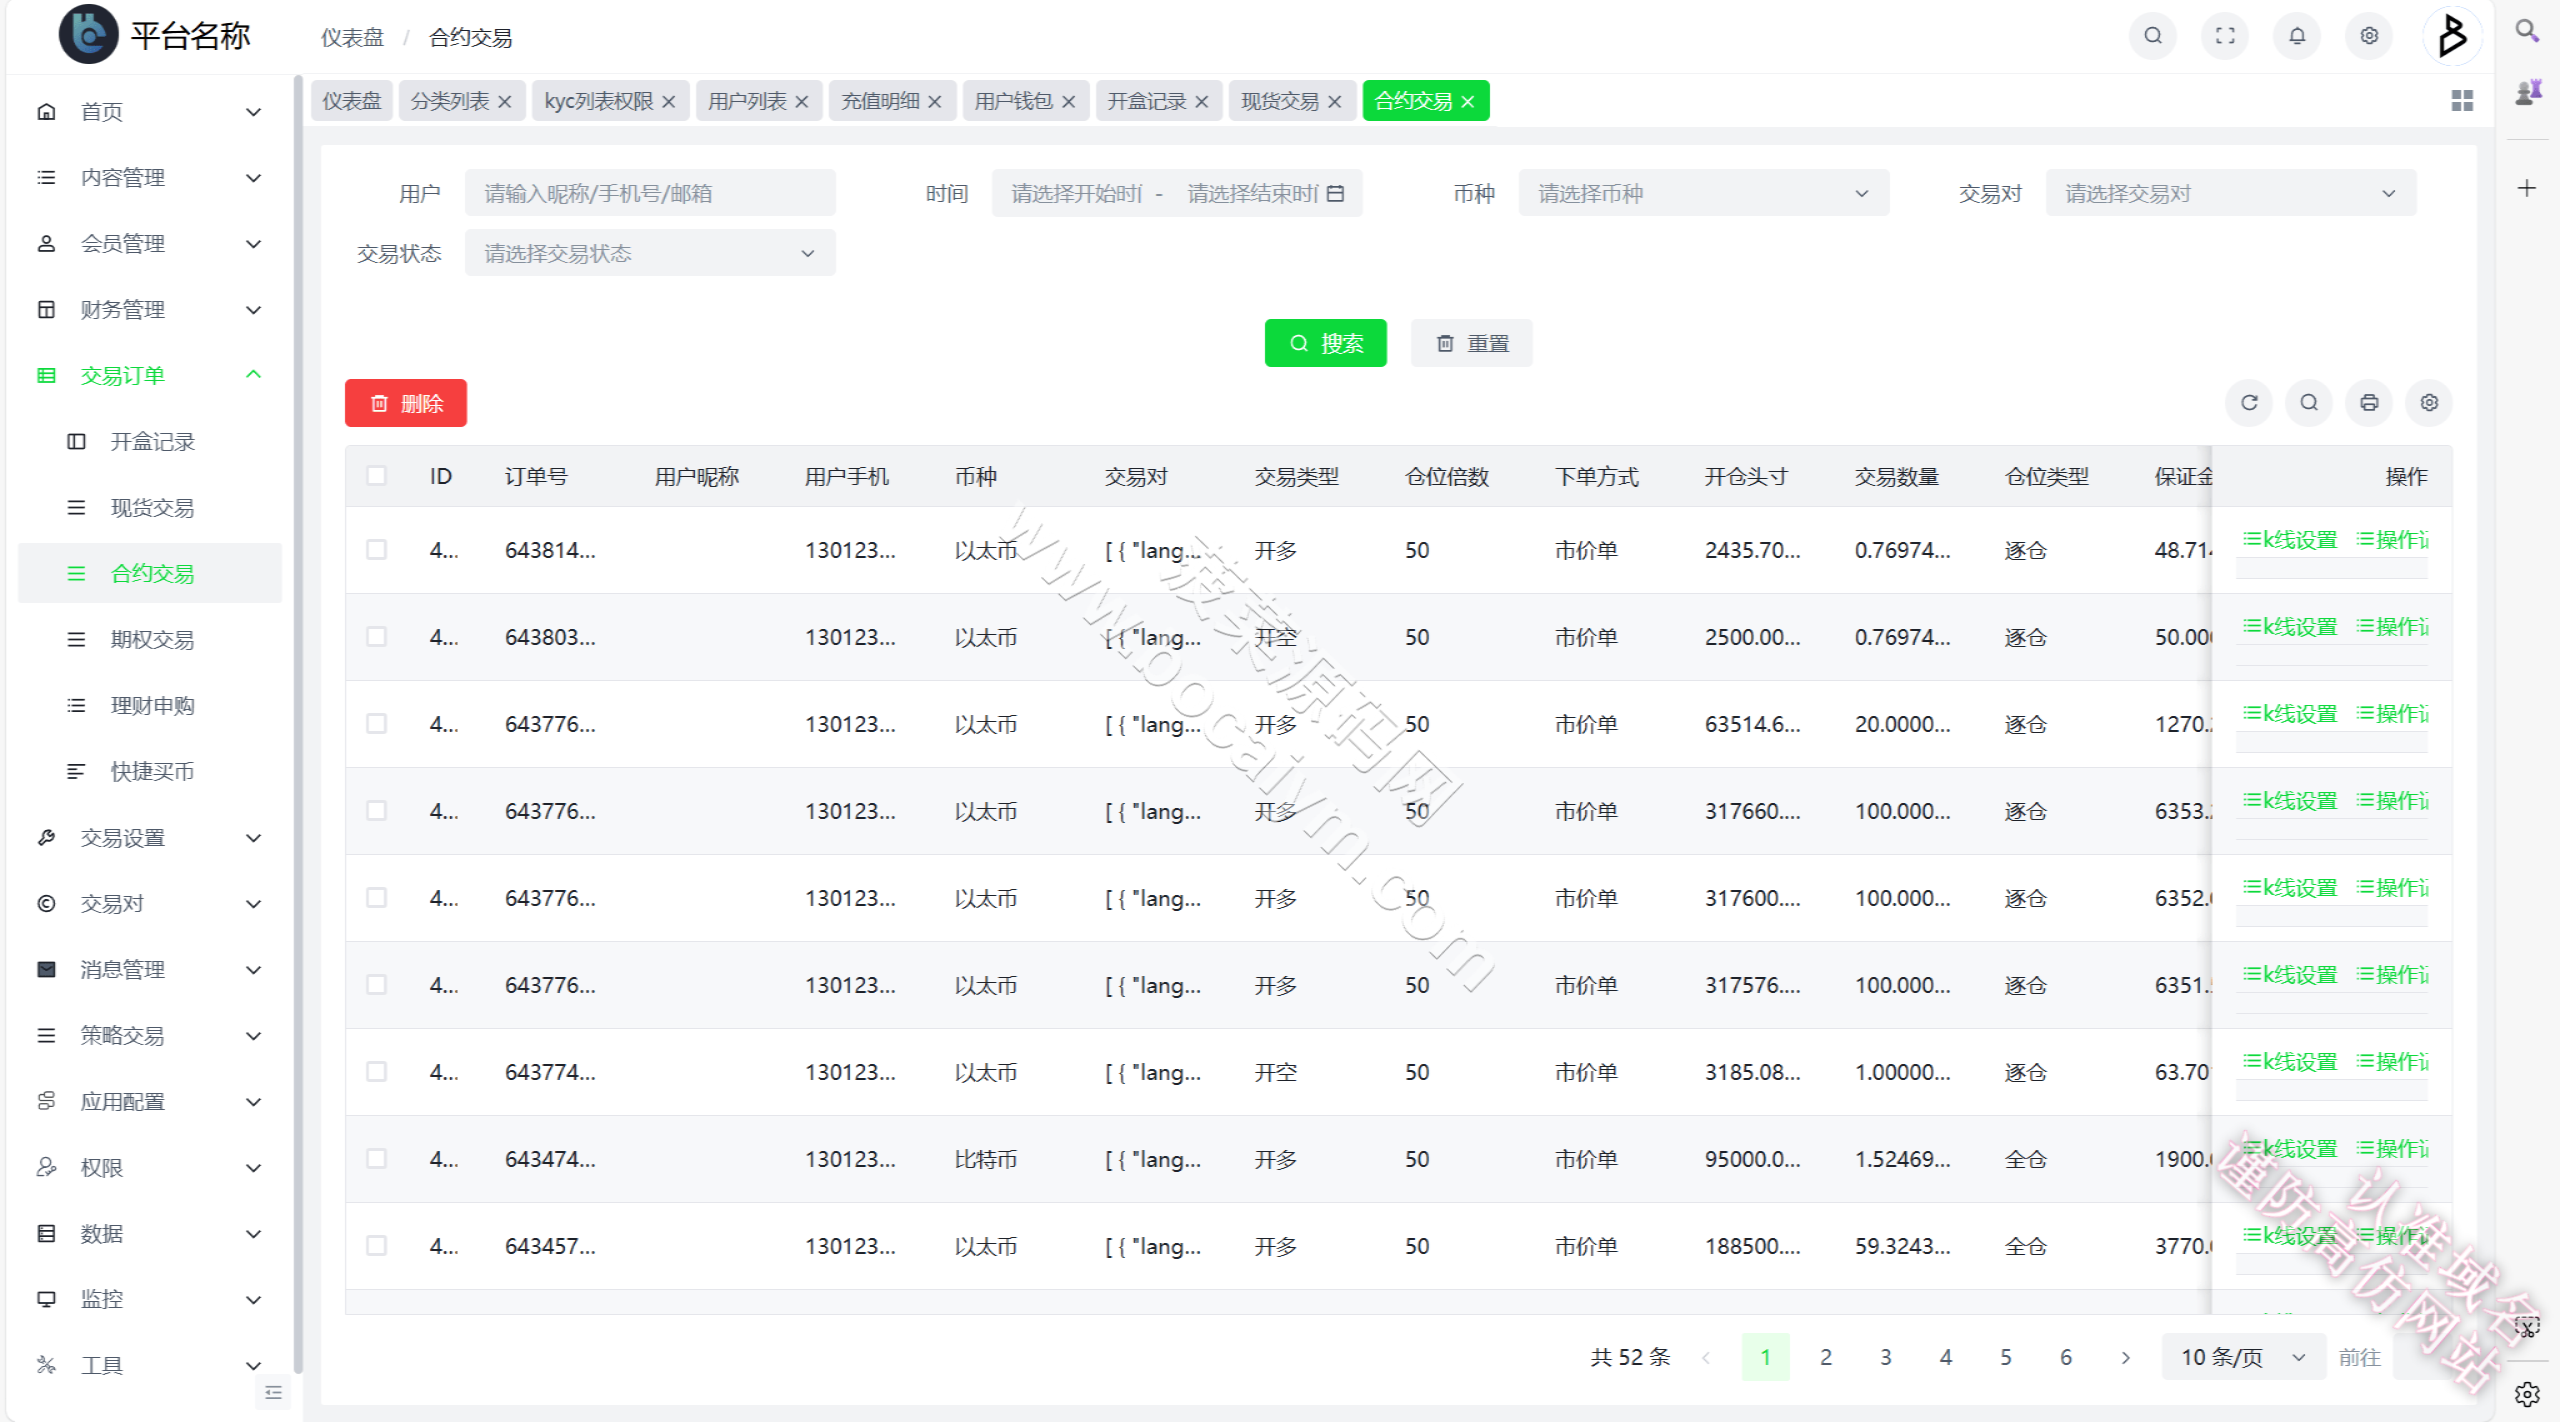Viewport: 2560px width, 1422px height.
Task: Go to next page arrow
Action: tap(2126, 1357)
